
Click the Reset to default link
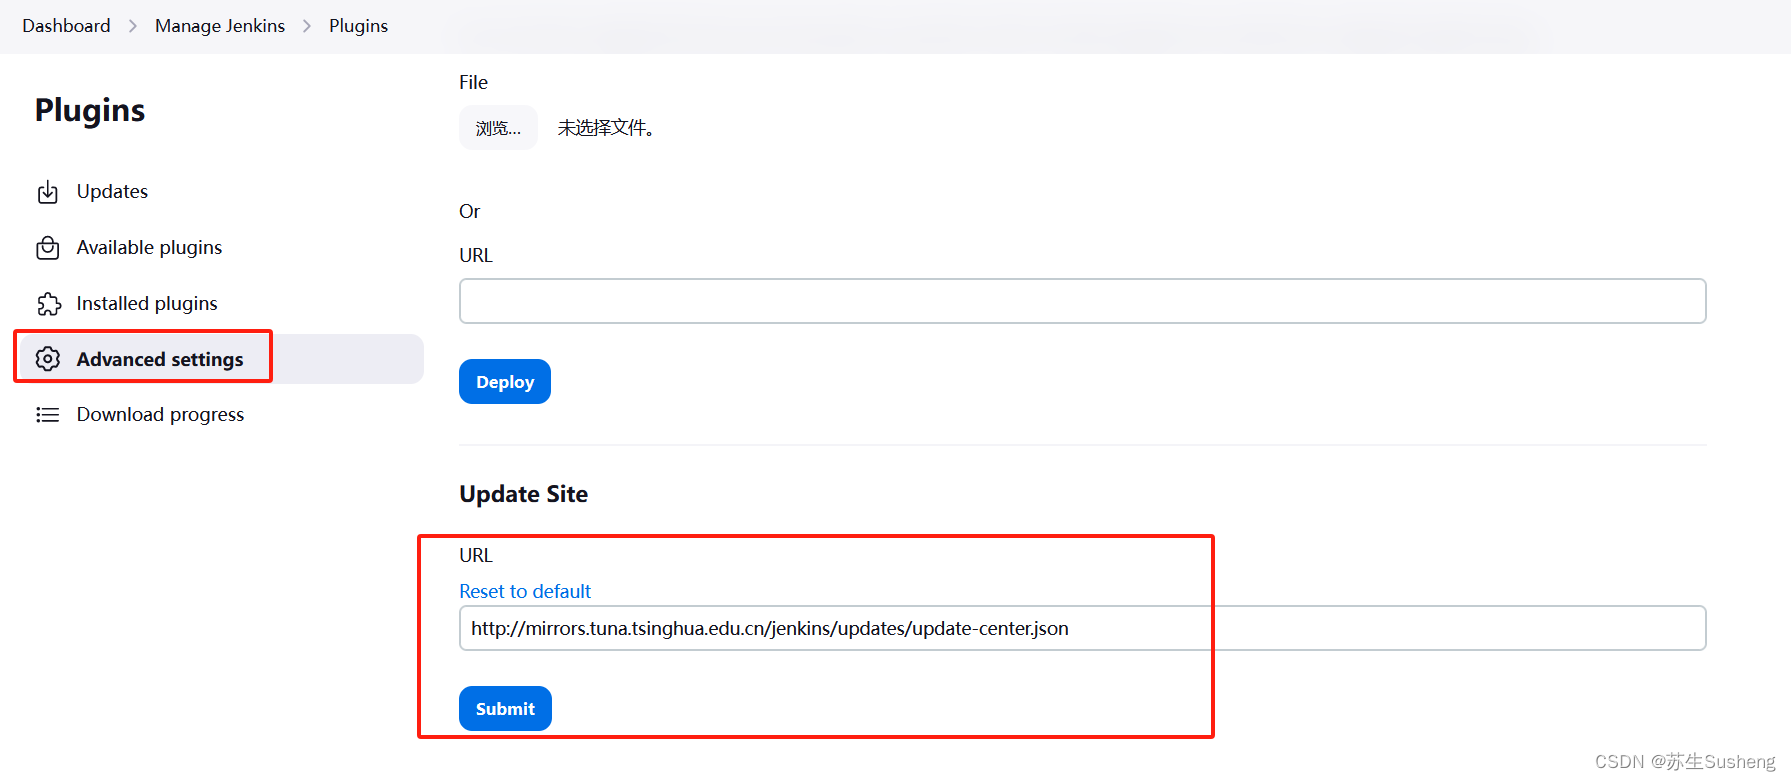525,591
